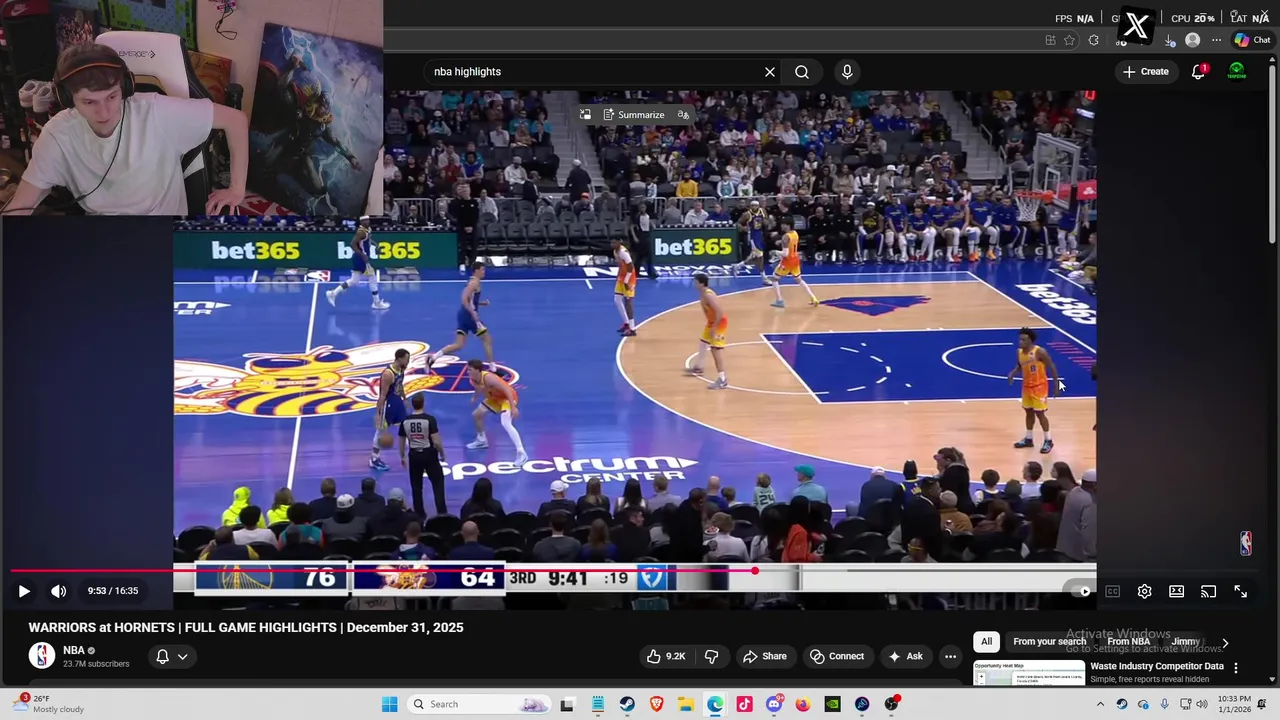
Task: Switch to theater mode view
Action: (1176, 591)
